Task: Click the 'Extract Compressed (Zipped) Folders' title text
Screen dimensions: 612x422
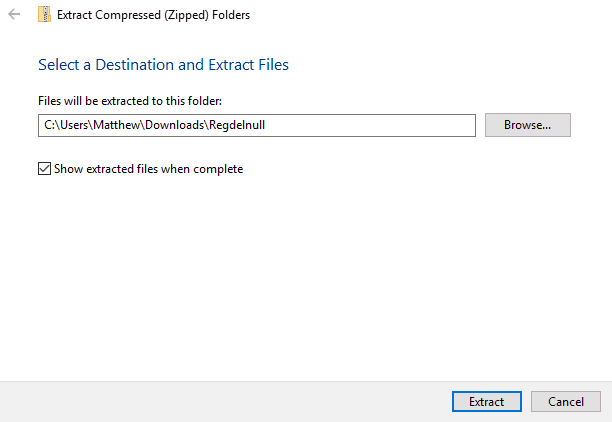Action: point(153,15)
